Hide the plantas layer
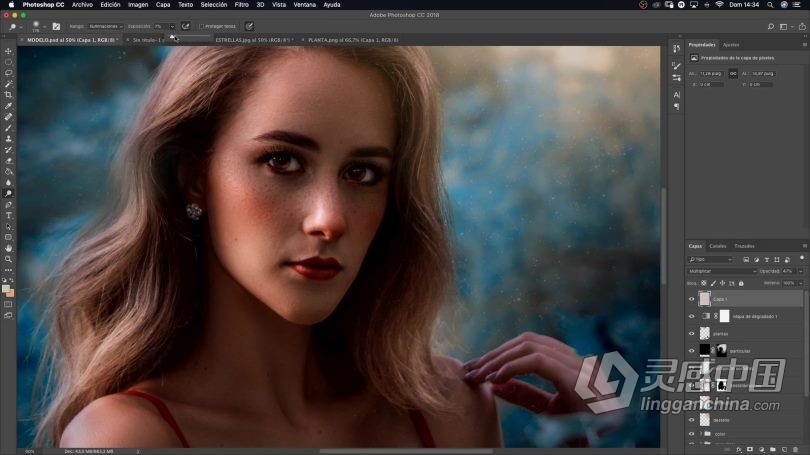Image resolution: width=810 pixels, height=455 pixels. tap(692, 334)
